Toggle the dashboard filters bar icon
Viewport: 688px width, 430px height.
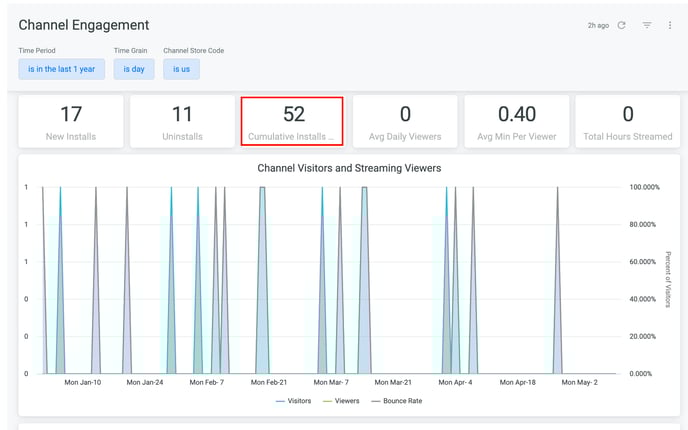[x=647, y=25]
